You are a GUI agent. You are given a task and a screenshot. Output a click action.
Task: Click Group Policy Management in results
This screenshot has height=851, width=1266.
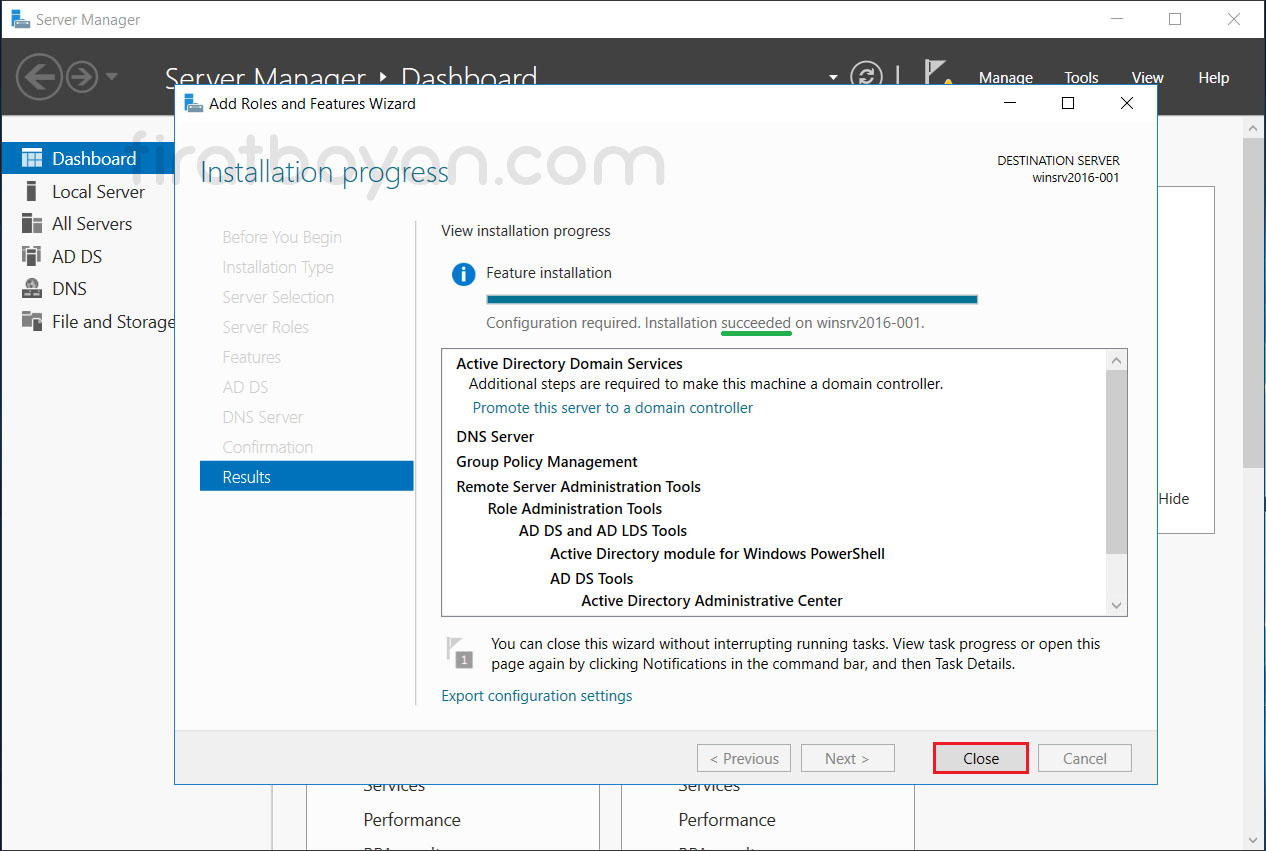(546, 462)
